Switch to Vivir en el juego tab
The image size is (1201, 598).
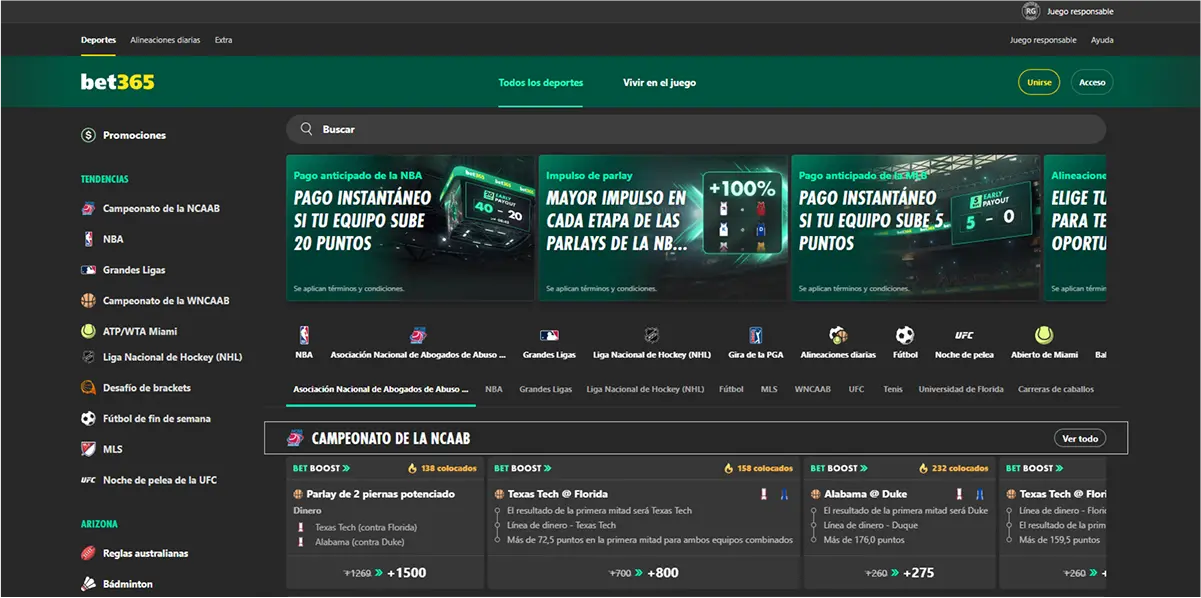(659, 82)
